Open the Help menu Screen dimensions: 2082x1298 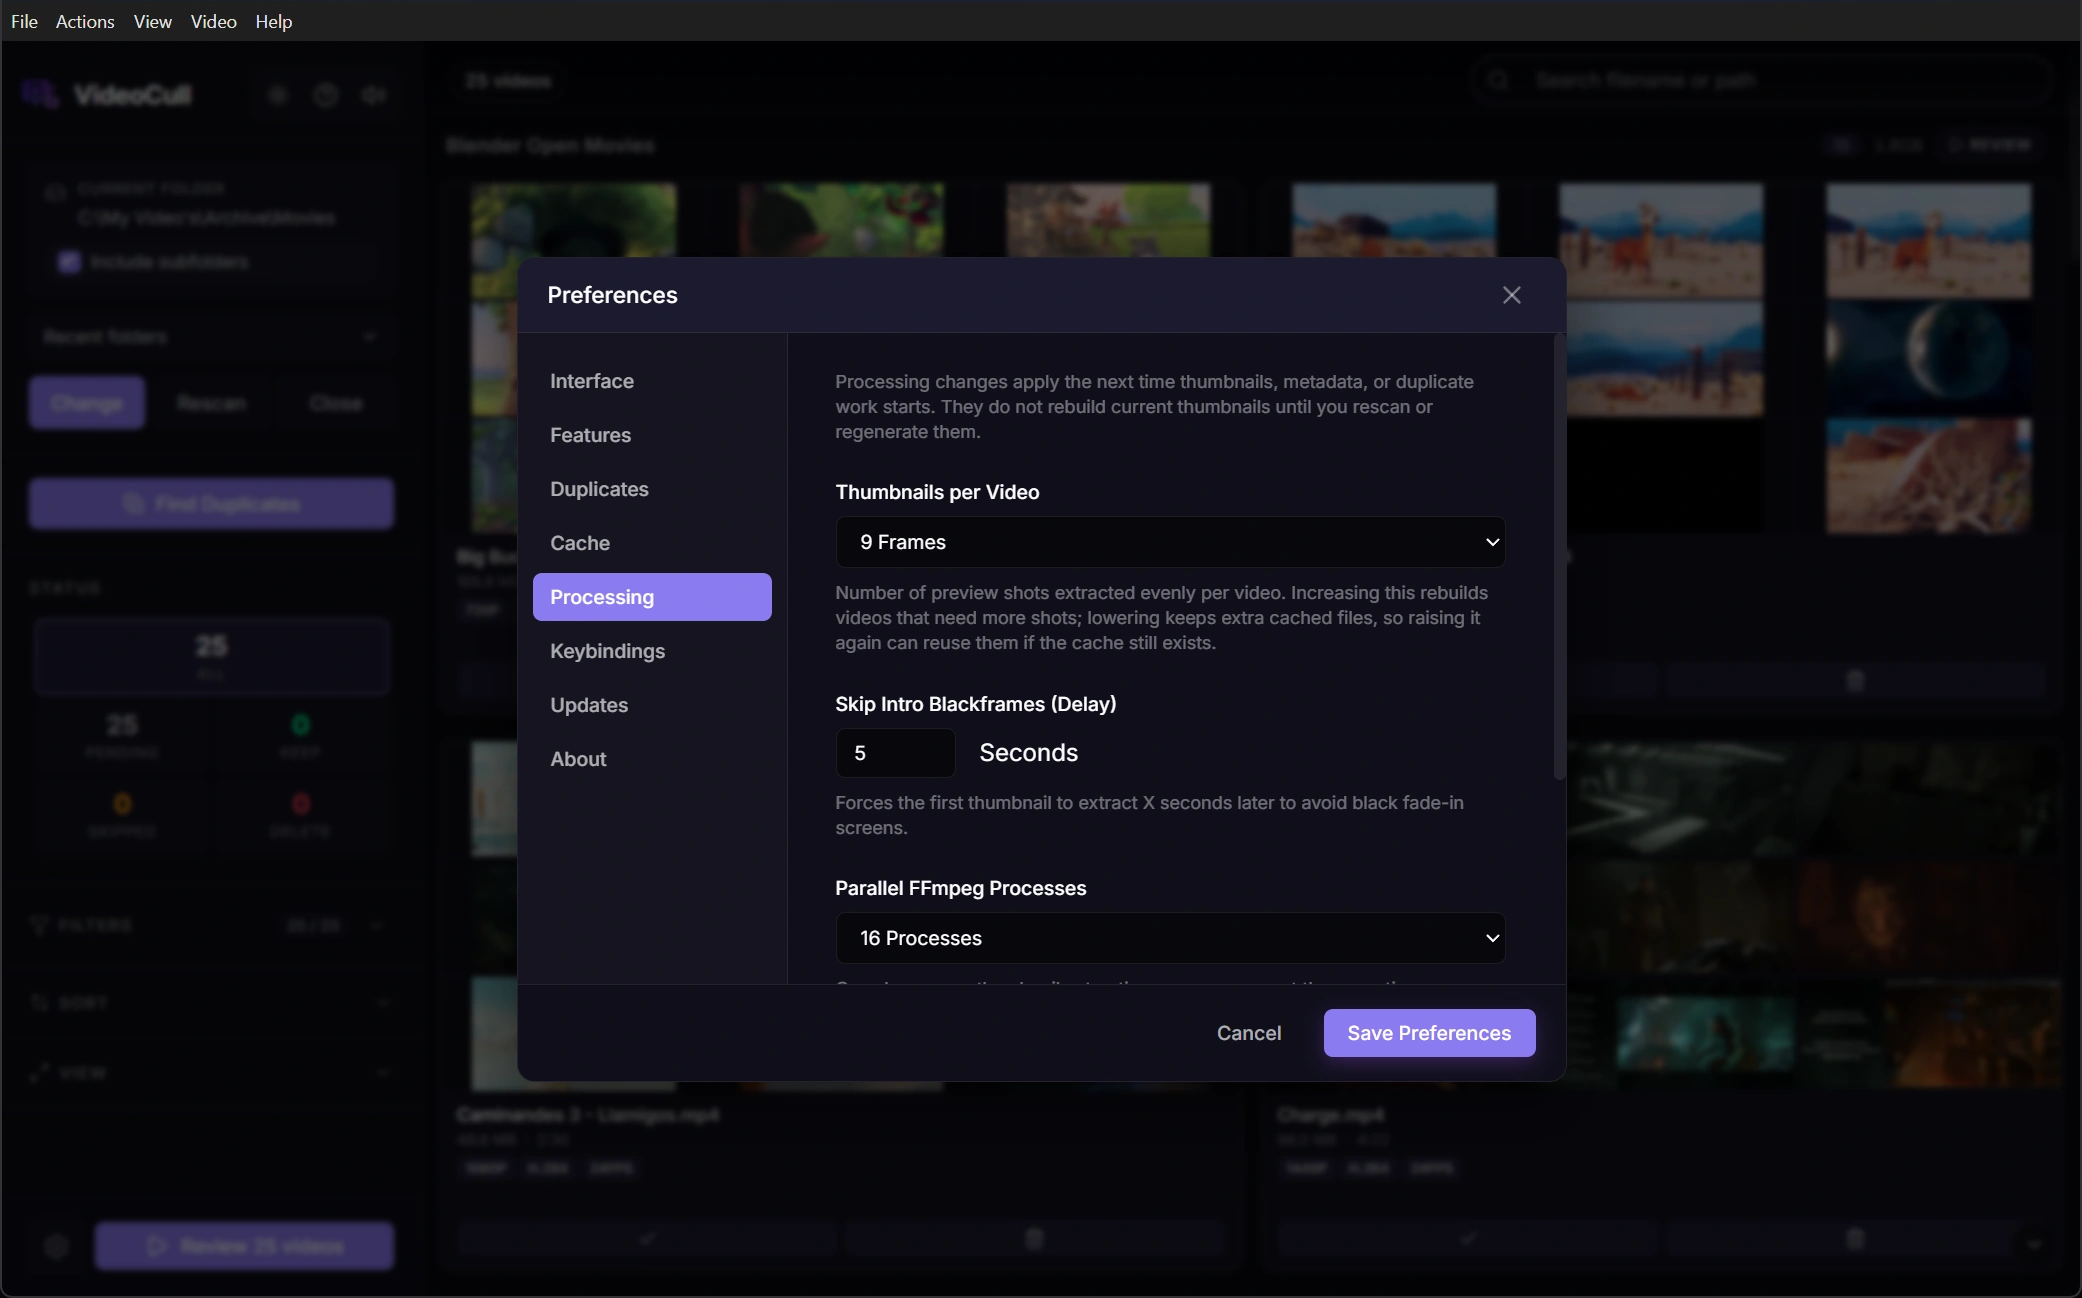[273, 21]
